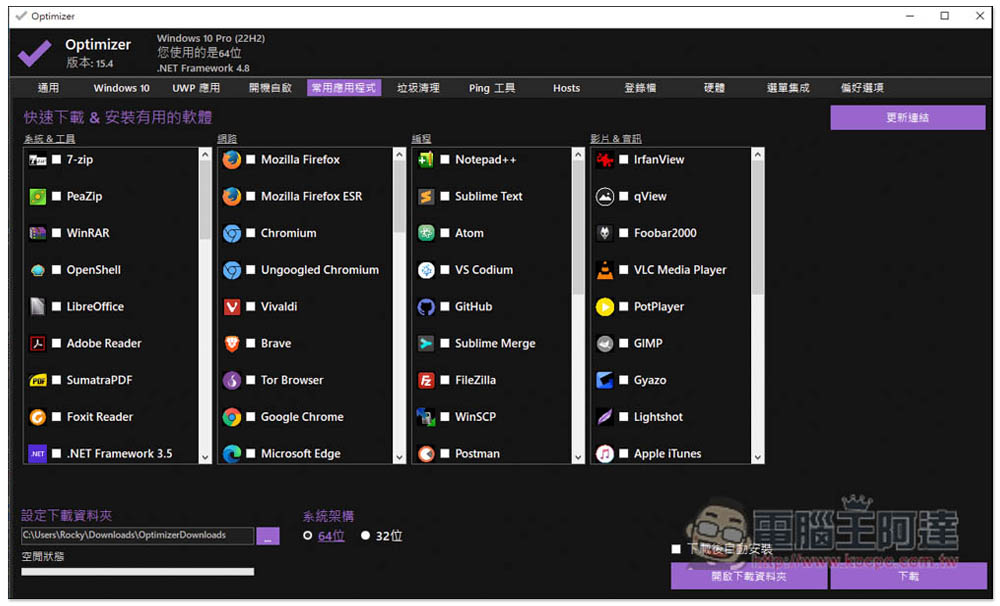This screenshot has height=606, width=1000.
Task: Open the Windows 10 tab
Action: pos(121,88)
